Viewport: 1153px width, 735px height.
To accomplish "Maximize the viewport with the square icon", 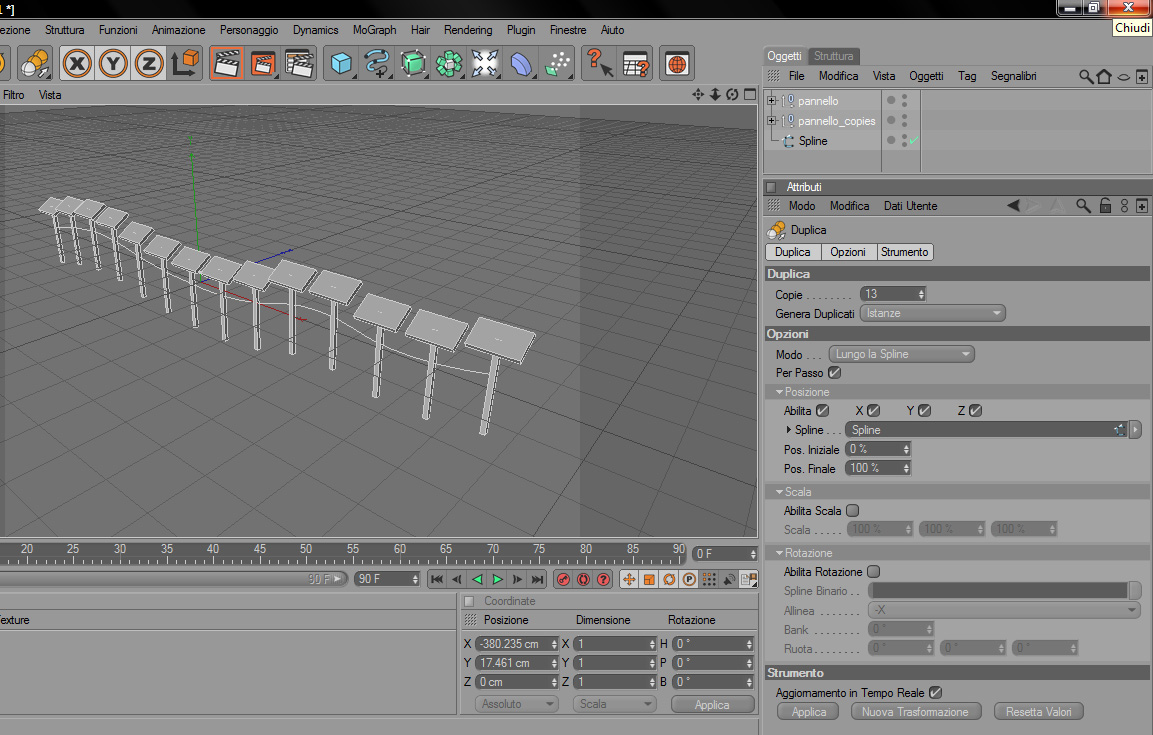I will [750, 94].
